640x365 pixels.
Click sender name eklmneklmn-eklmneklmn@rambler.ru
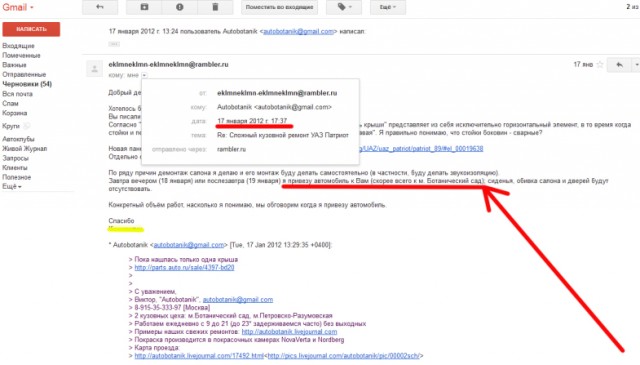coord(168,65)
